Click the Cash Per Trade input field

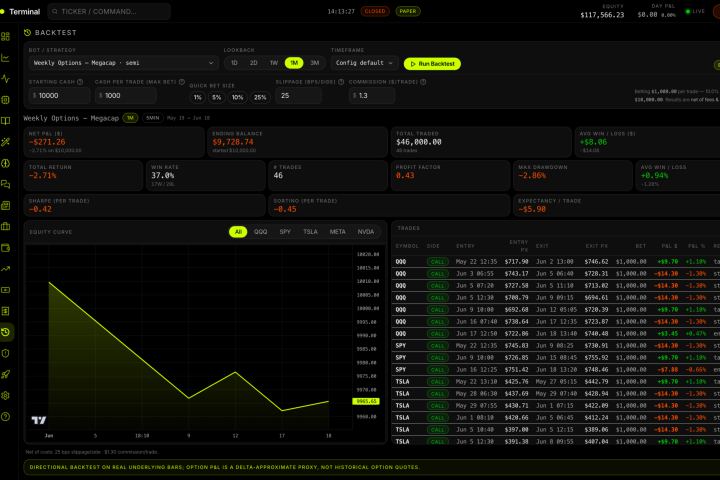coord(125,96)
